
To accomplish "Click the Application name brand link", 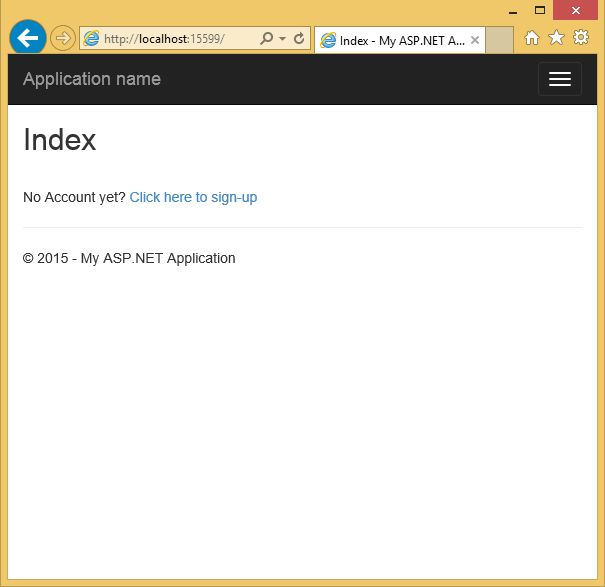I will tap(92, 79).
